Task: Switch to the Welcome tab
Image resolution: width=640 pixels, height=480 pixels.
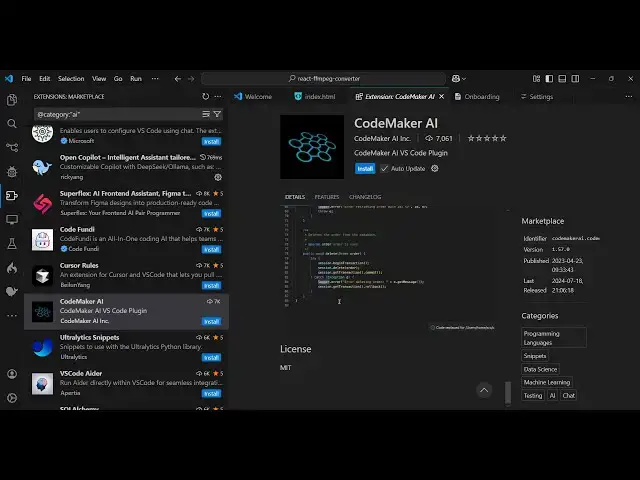Action: point(253,97)
